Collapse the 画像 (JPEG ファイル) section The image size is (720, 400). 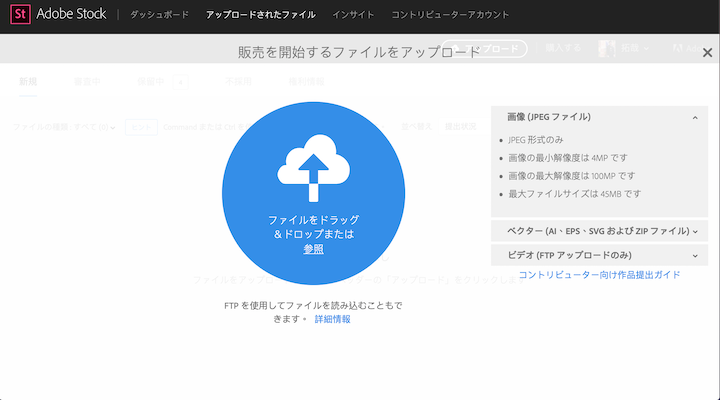(x=694, y=118)
